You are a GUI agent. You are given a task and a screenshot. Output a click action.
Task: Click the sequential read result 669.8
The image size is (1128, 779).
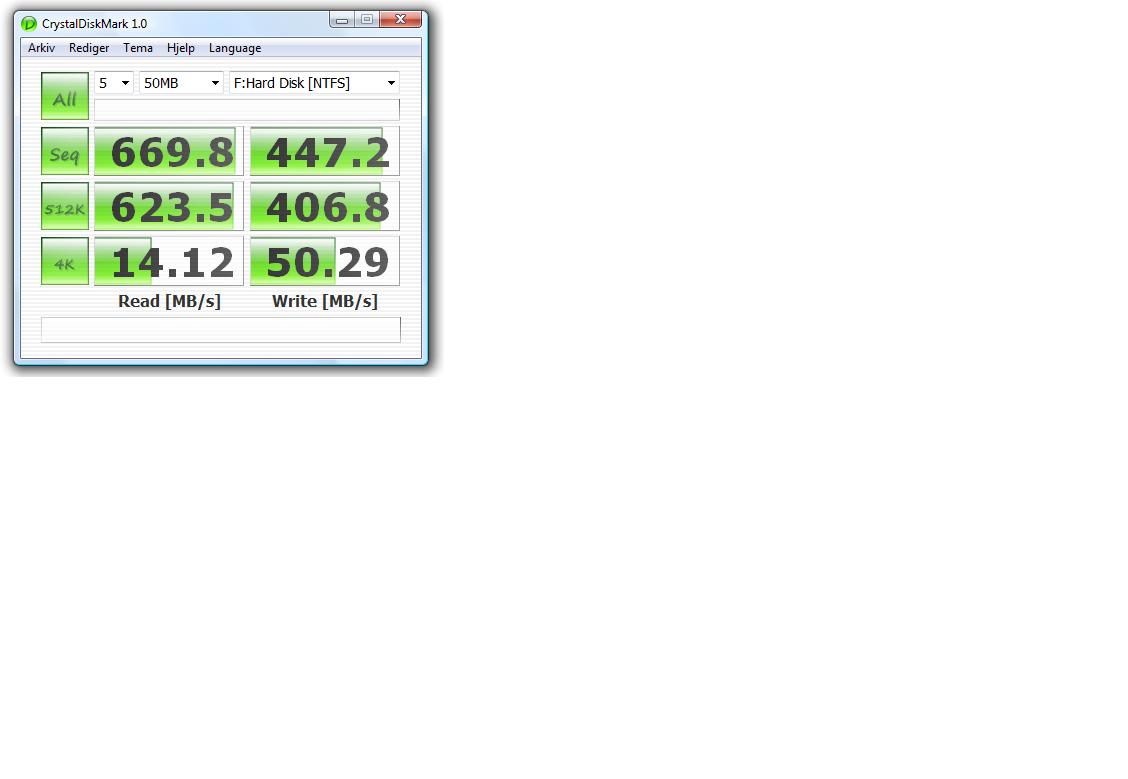pyautogui.click(x=169, y=151)
